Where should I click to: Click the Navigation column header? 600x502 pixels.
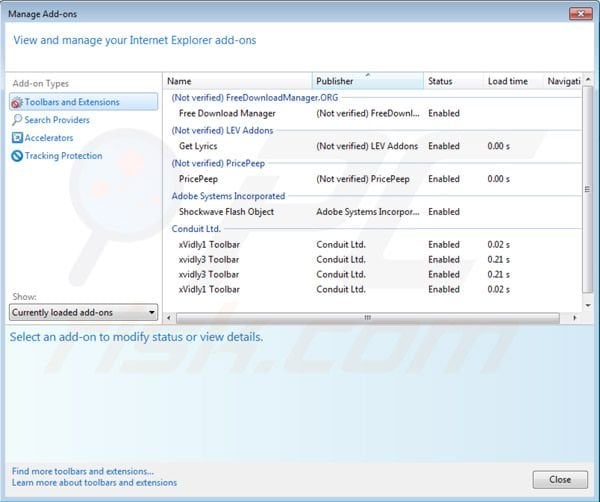[x=562, y=81]
